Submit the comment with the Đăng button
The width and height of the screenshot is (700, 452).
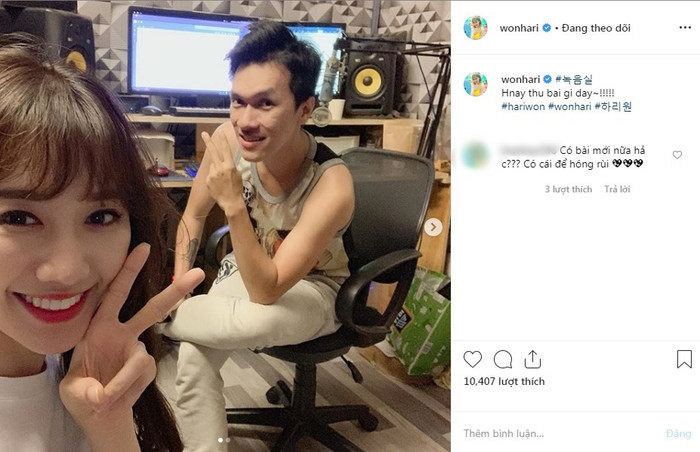[x=678, y=433]
